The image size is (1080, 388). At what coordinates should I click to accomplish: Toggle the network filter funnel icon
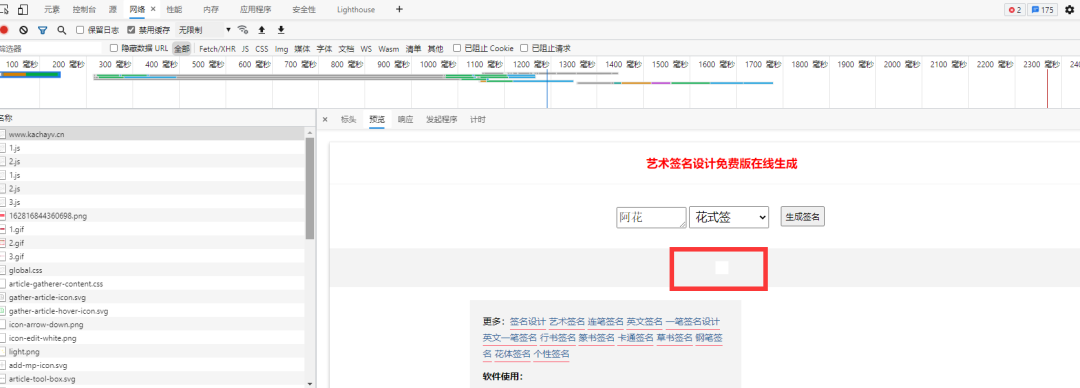(x=43, y=30)
